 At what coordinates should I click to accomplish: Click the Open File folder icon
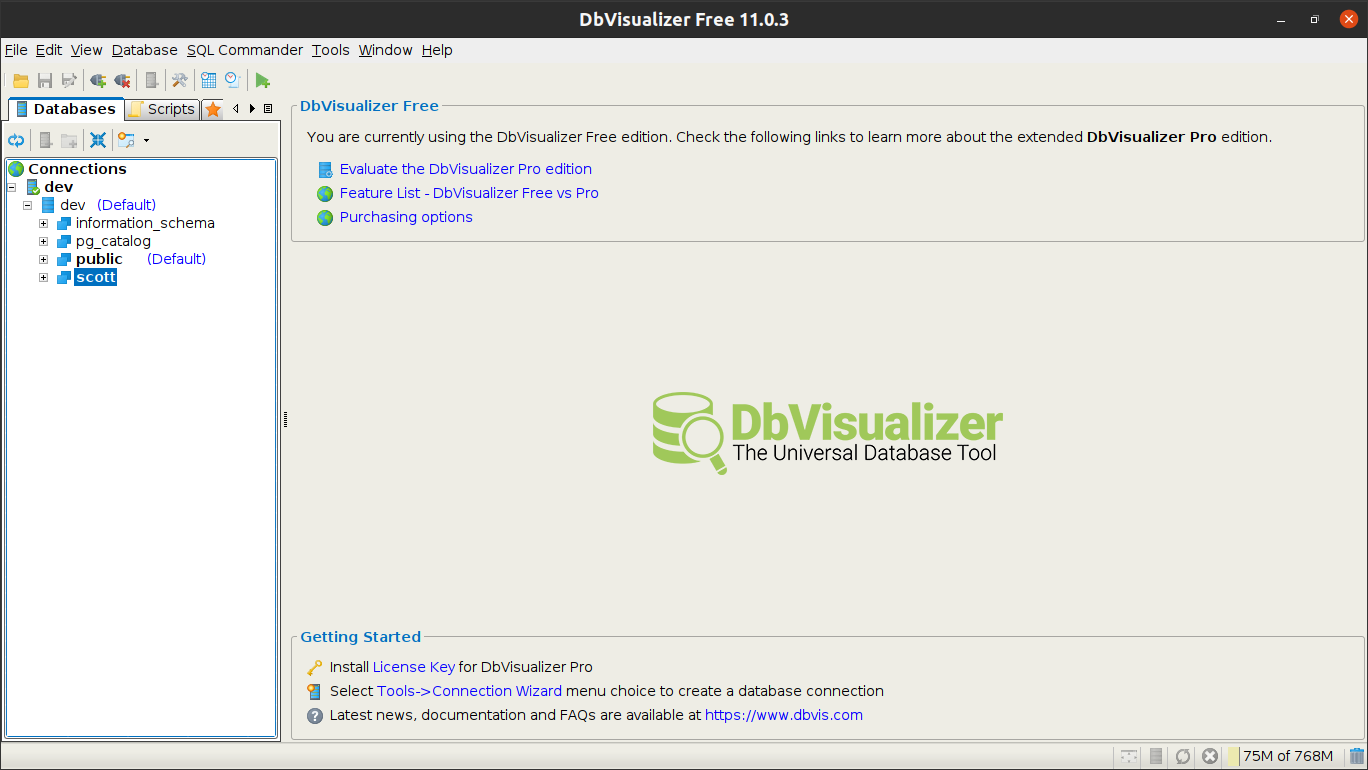pyautogui.click(x=20, y=81)
